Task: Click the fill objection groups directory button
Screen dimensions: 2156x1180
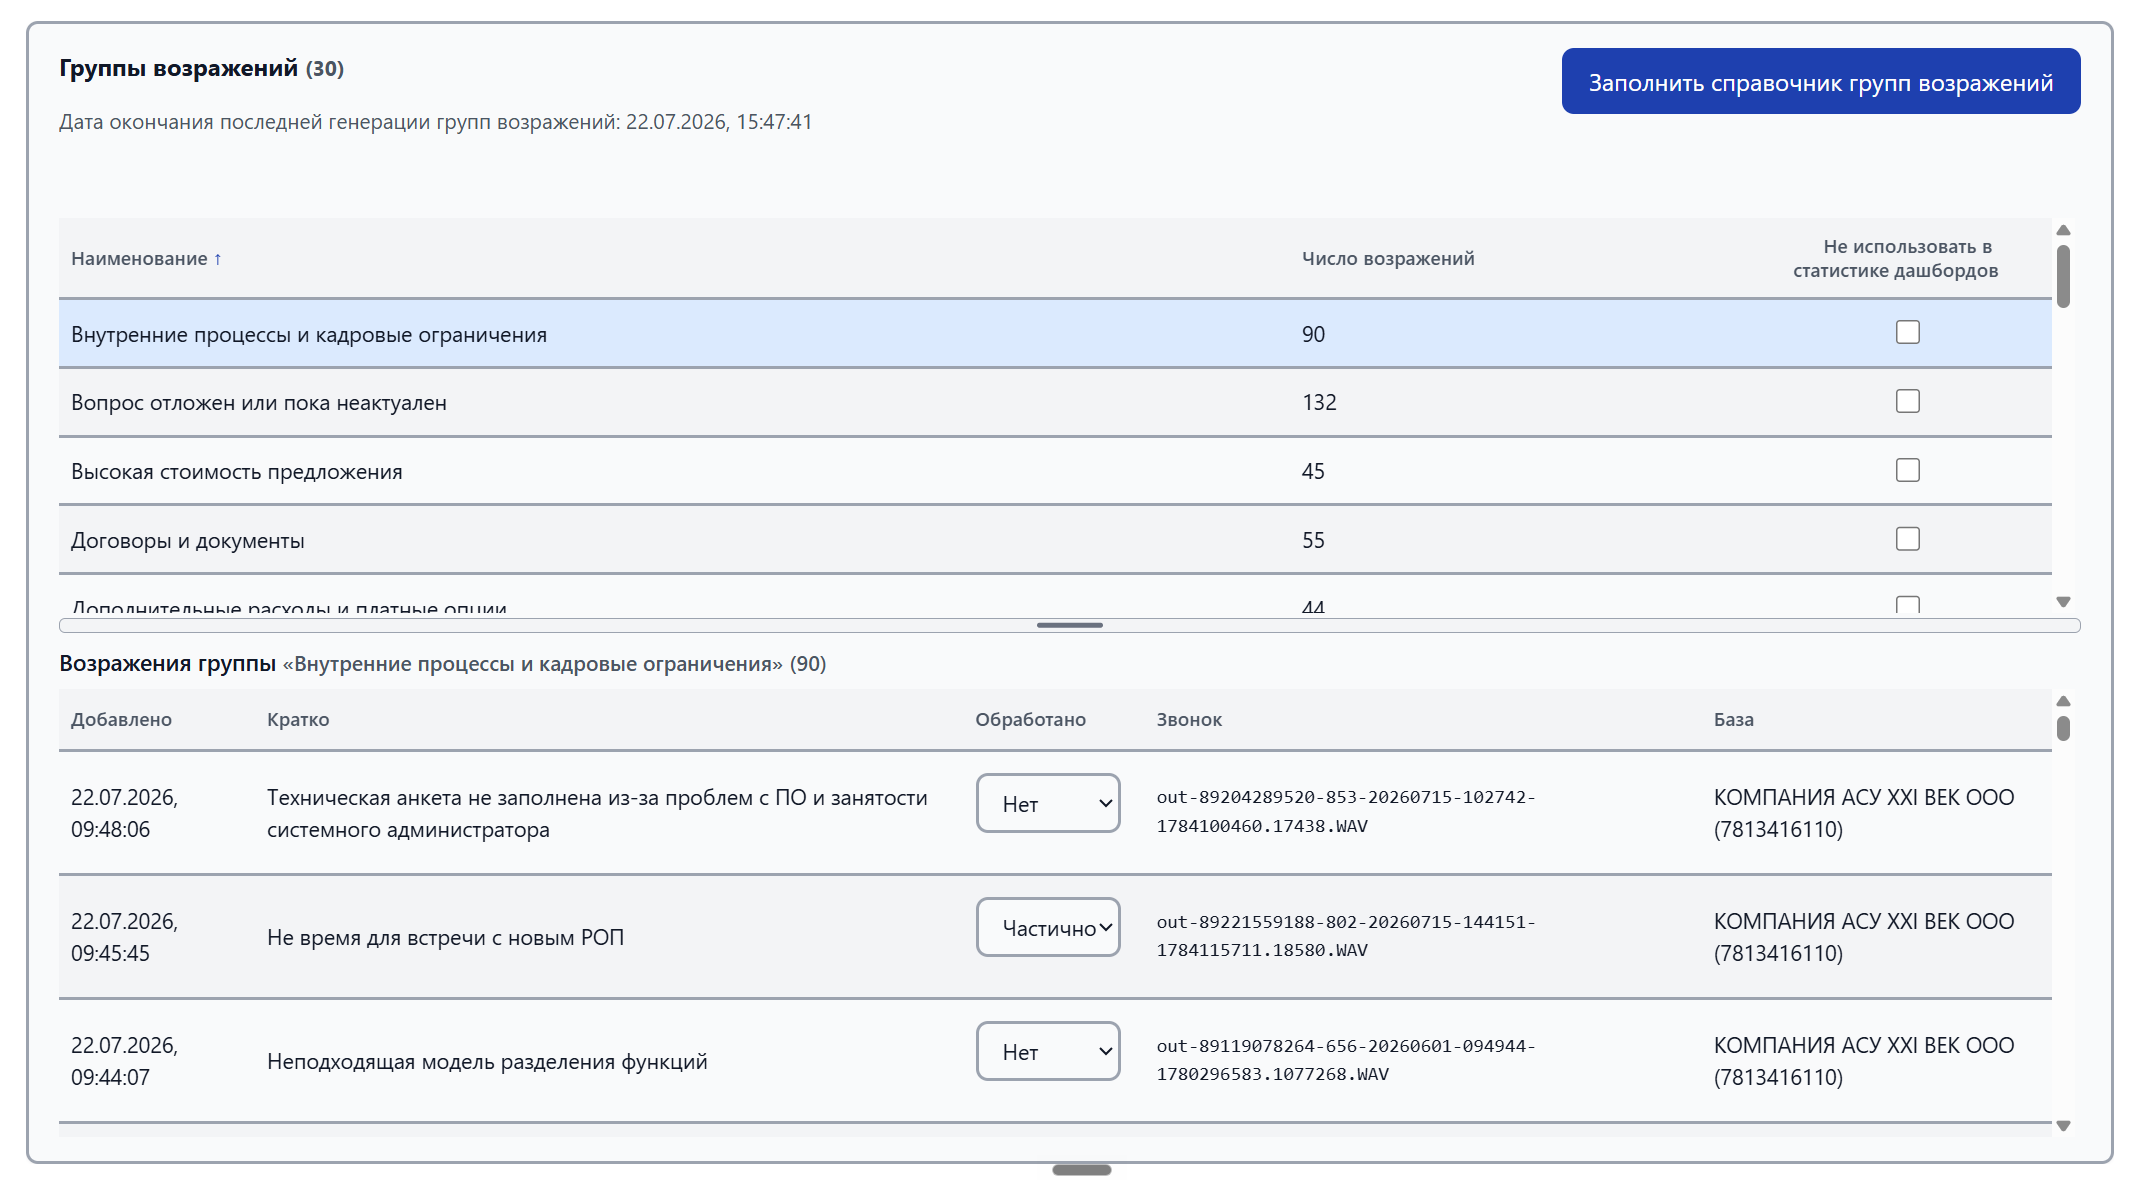Action: [x=1820, y=81]
